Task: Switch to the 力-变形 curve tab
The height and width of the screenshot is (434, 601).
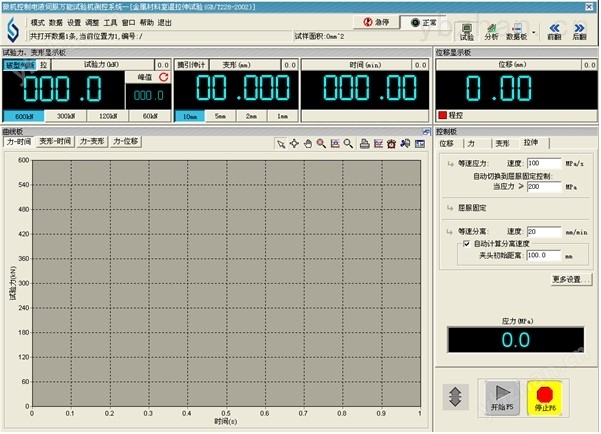Action: (92, 142)
